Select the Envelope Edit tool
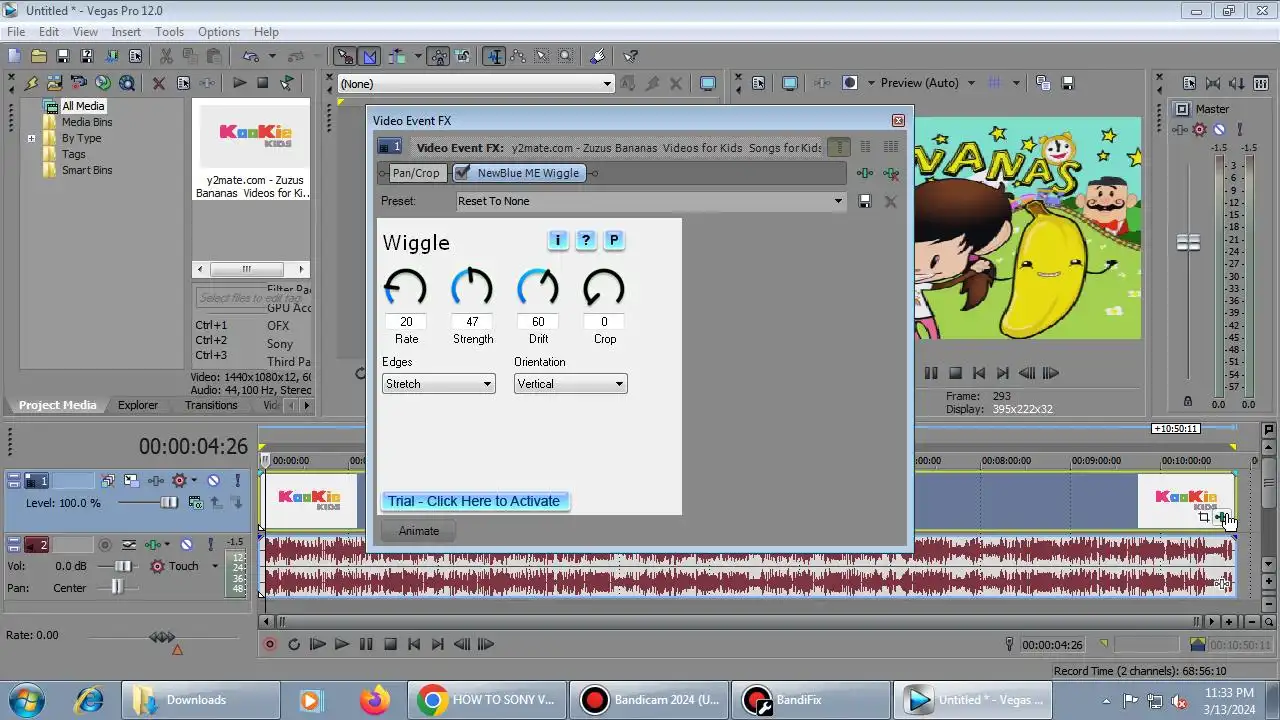Viewport: 1280px width, 720px height. pyautogui.click(x=518, y=57)
